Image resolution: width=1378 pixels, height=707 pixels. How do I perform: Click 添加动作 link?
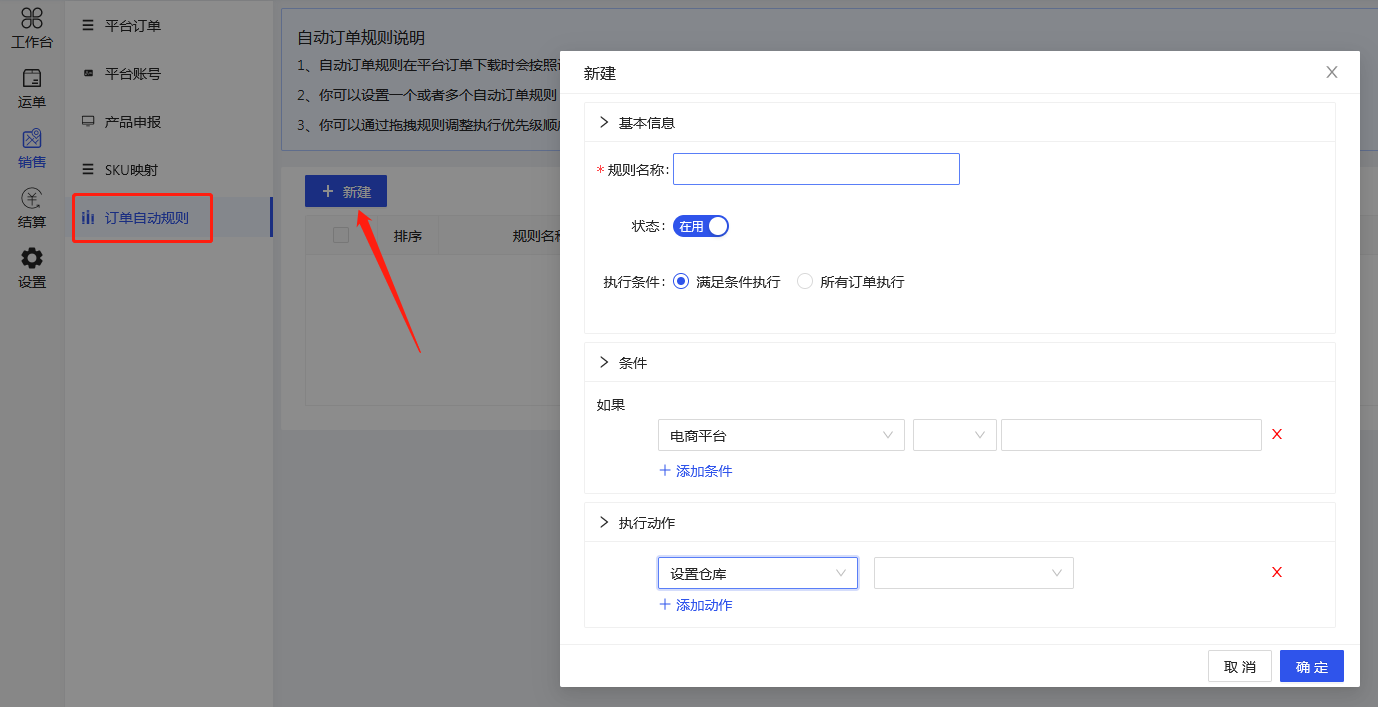click(696, 604)
